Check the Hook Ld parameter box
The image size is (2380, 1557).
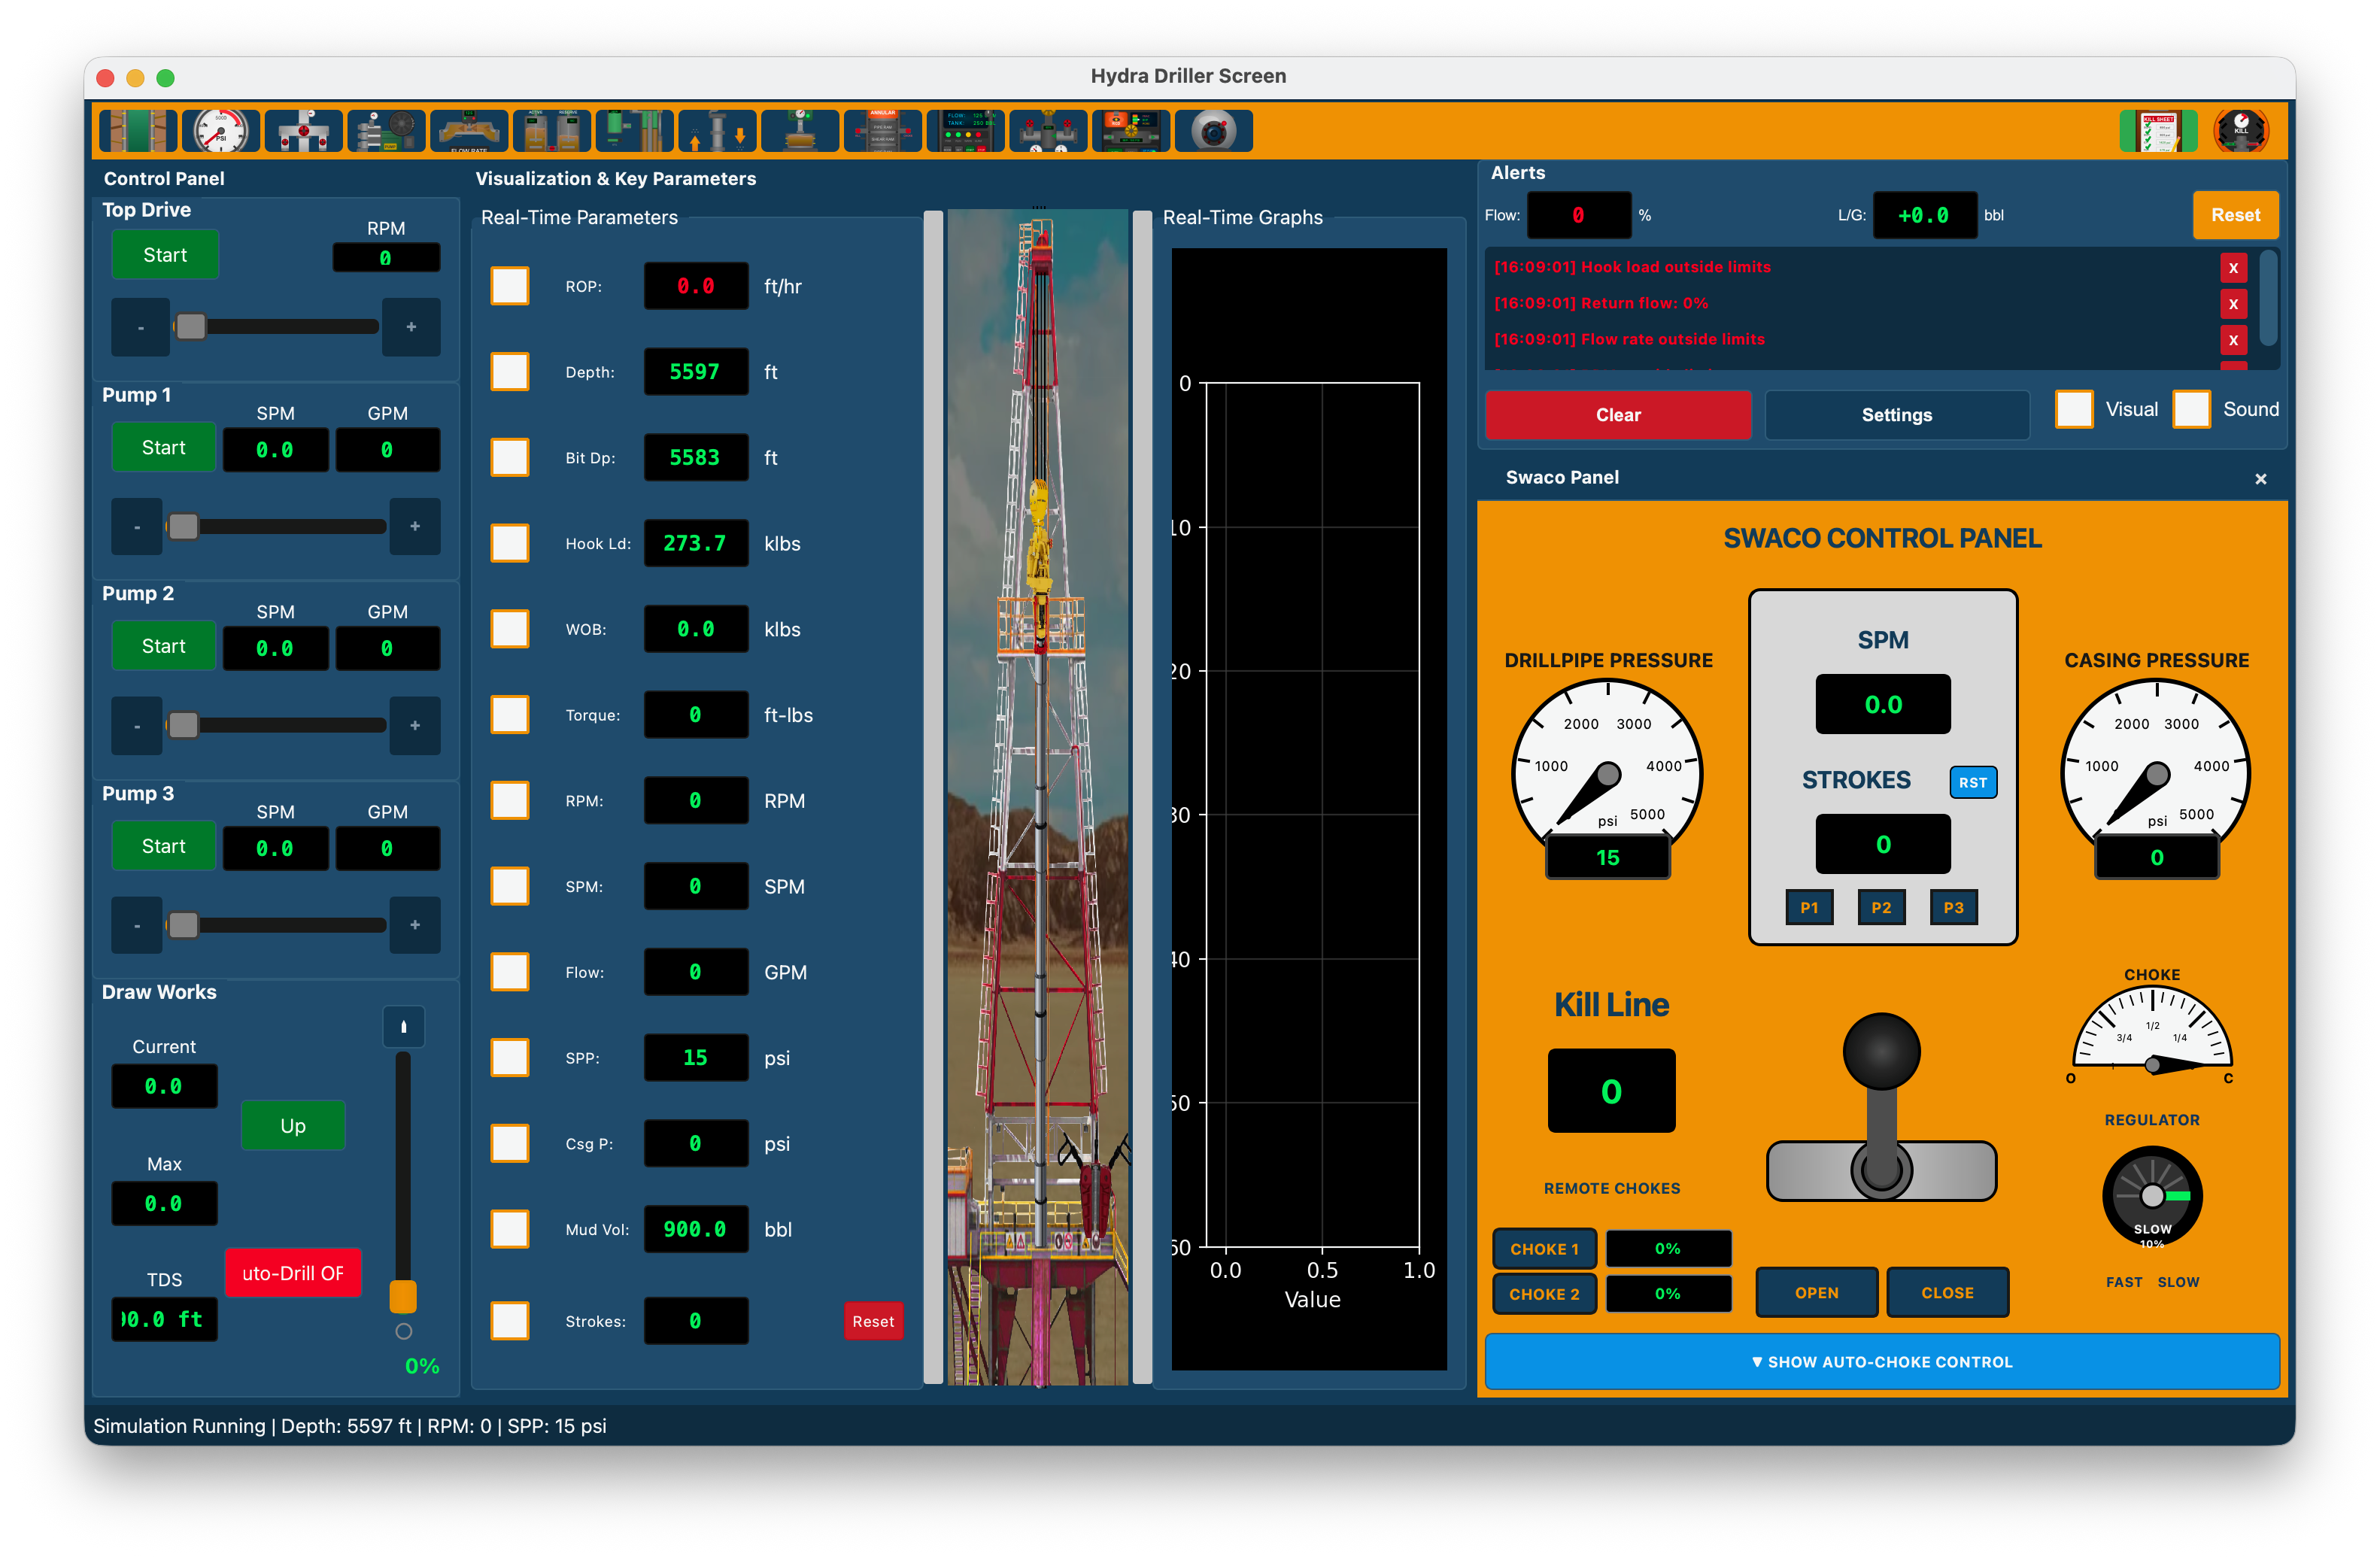point(510,543)
